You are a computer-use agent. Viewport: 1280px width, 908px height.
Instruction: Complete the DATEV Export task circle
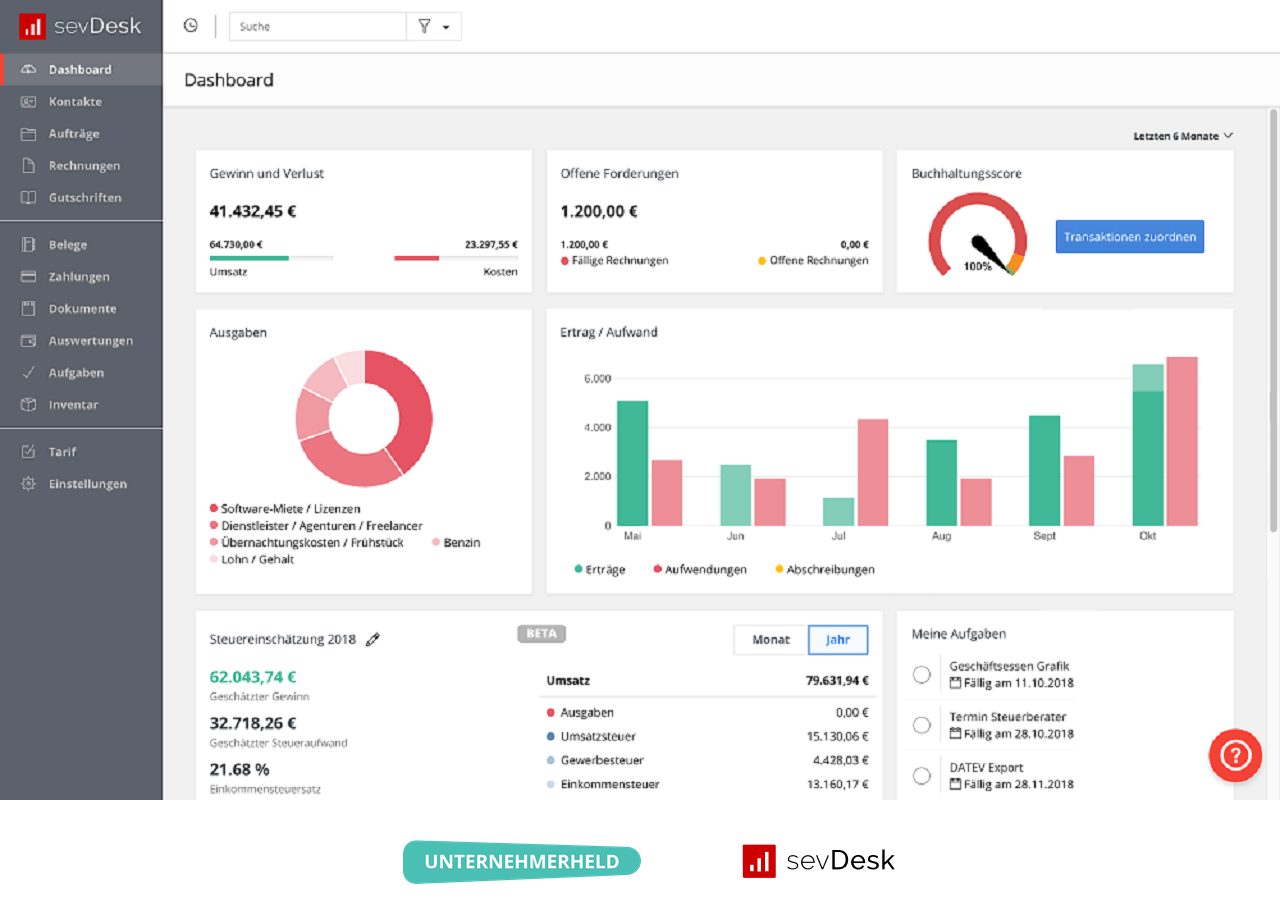pos(921,775)
